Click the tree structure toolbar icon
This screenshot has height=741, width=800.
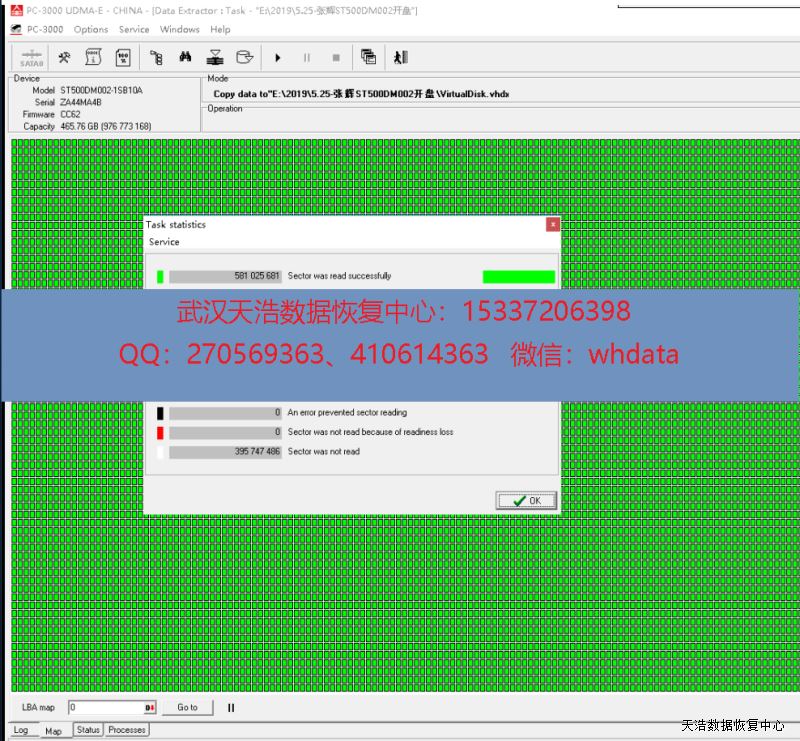tap(156, 58)
